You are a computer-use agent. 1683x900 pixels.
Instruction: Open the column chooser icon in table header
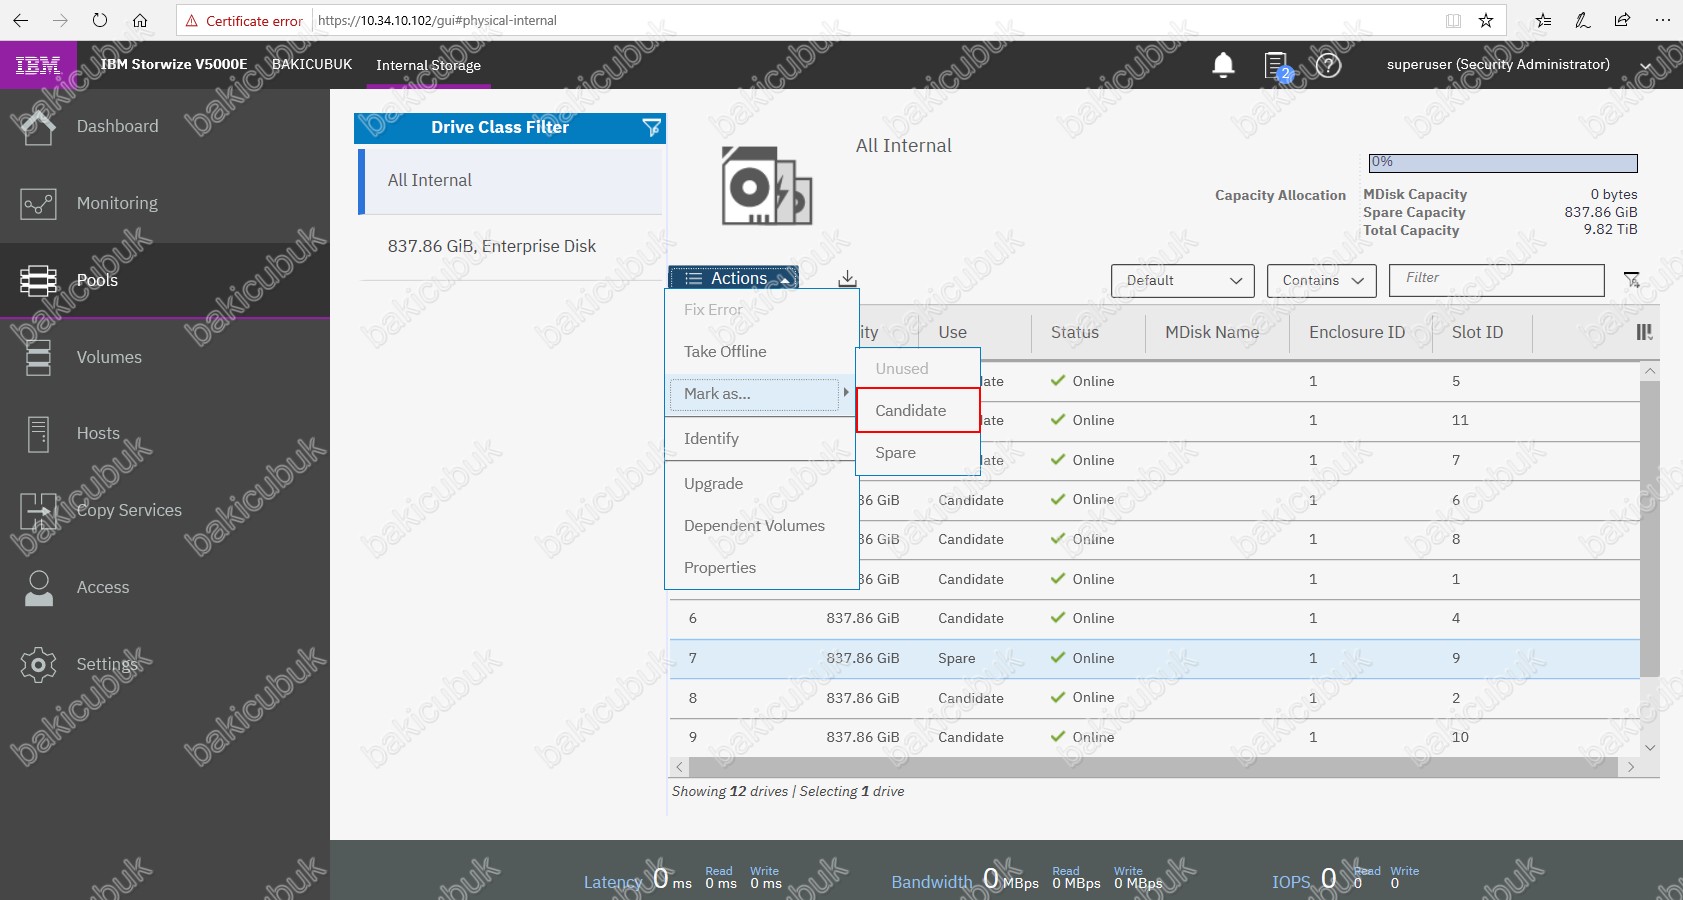[1644, 332]
